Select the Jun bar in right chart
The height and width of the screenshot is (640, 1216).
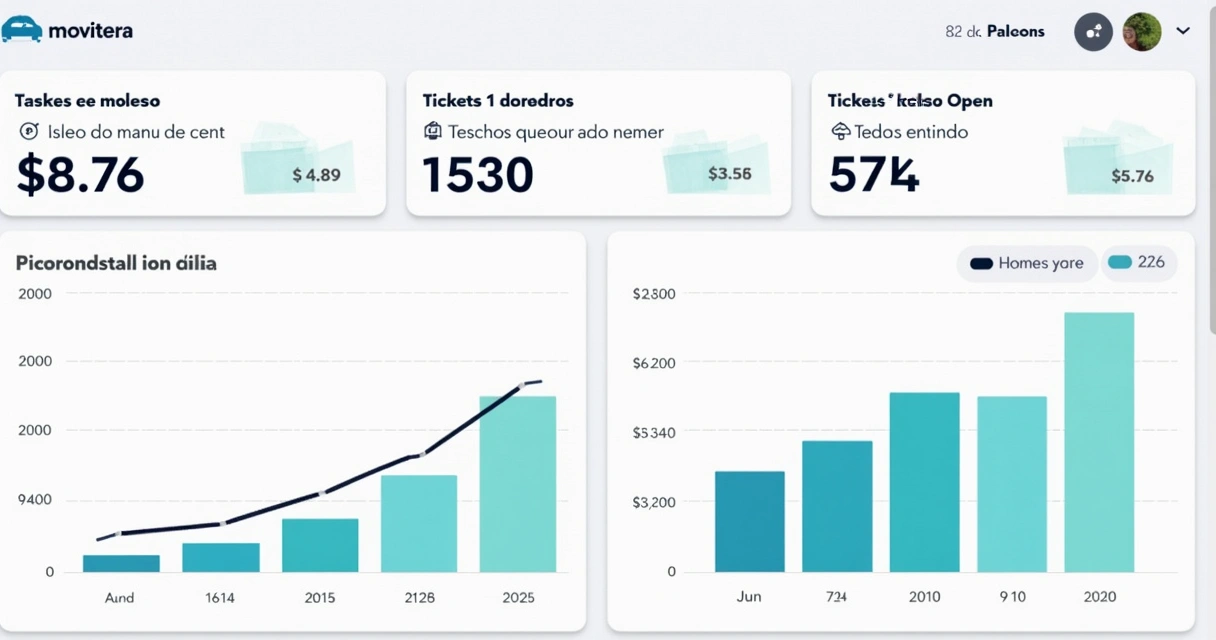[x=750, y=521]
